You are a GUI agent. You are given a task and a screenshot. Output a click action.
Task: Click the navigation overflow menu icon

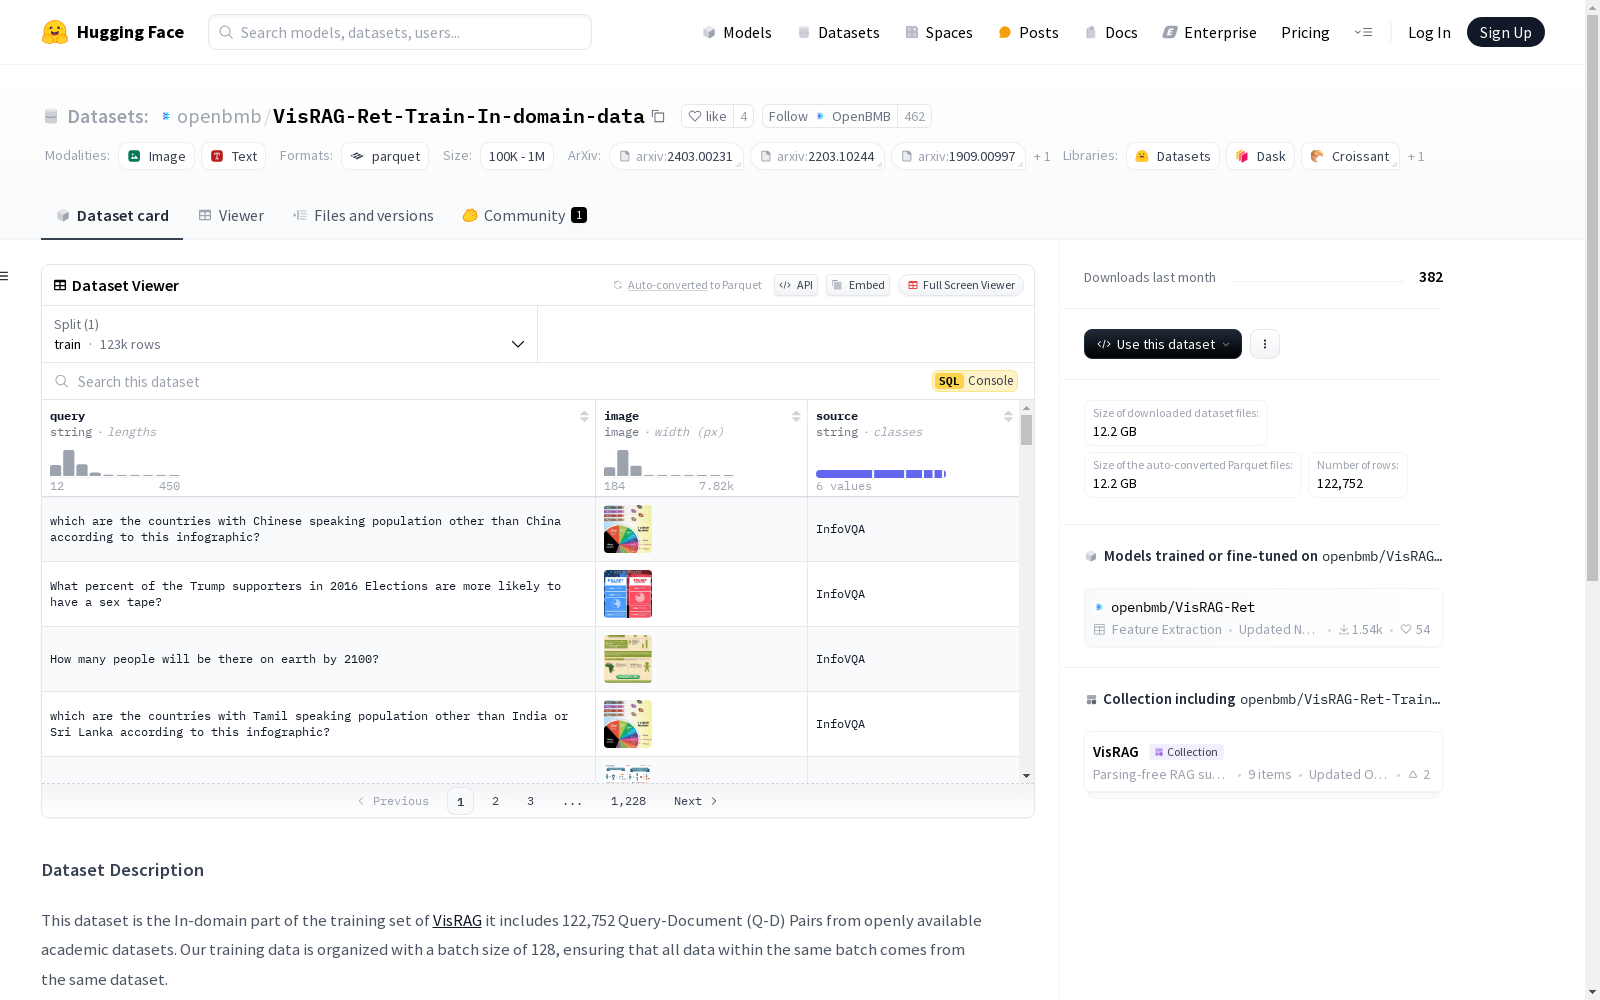[1363, 32]
